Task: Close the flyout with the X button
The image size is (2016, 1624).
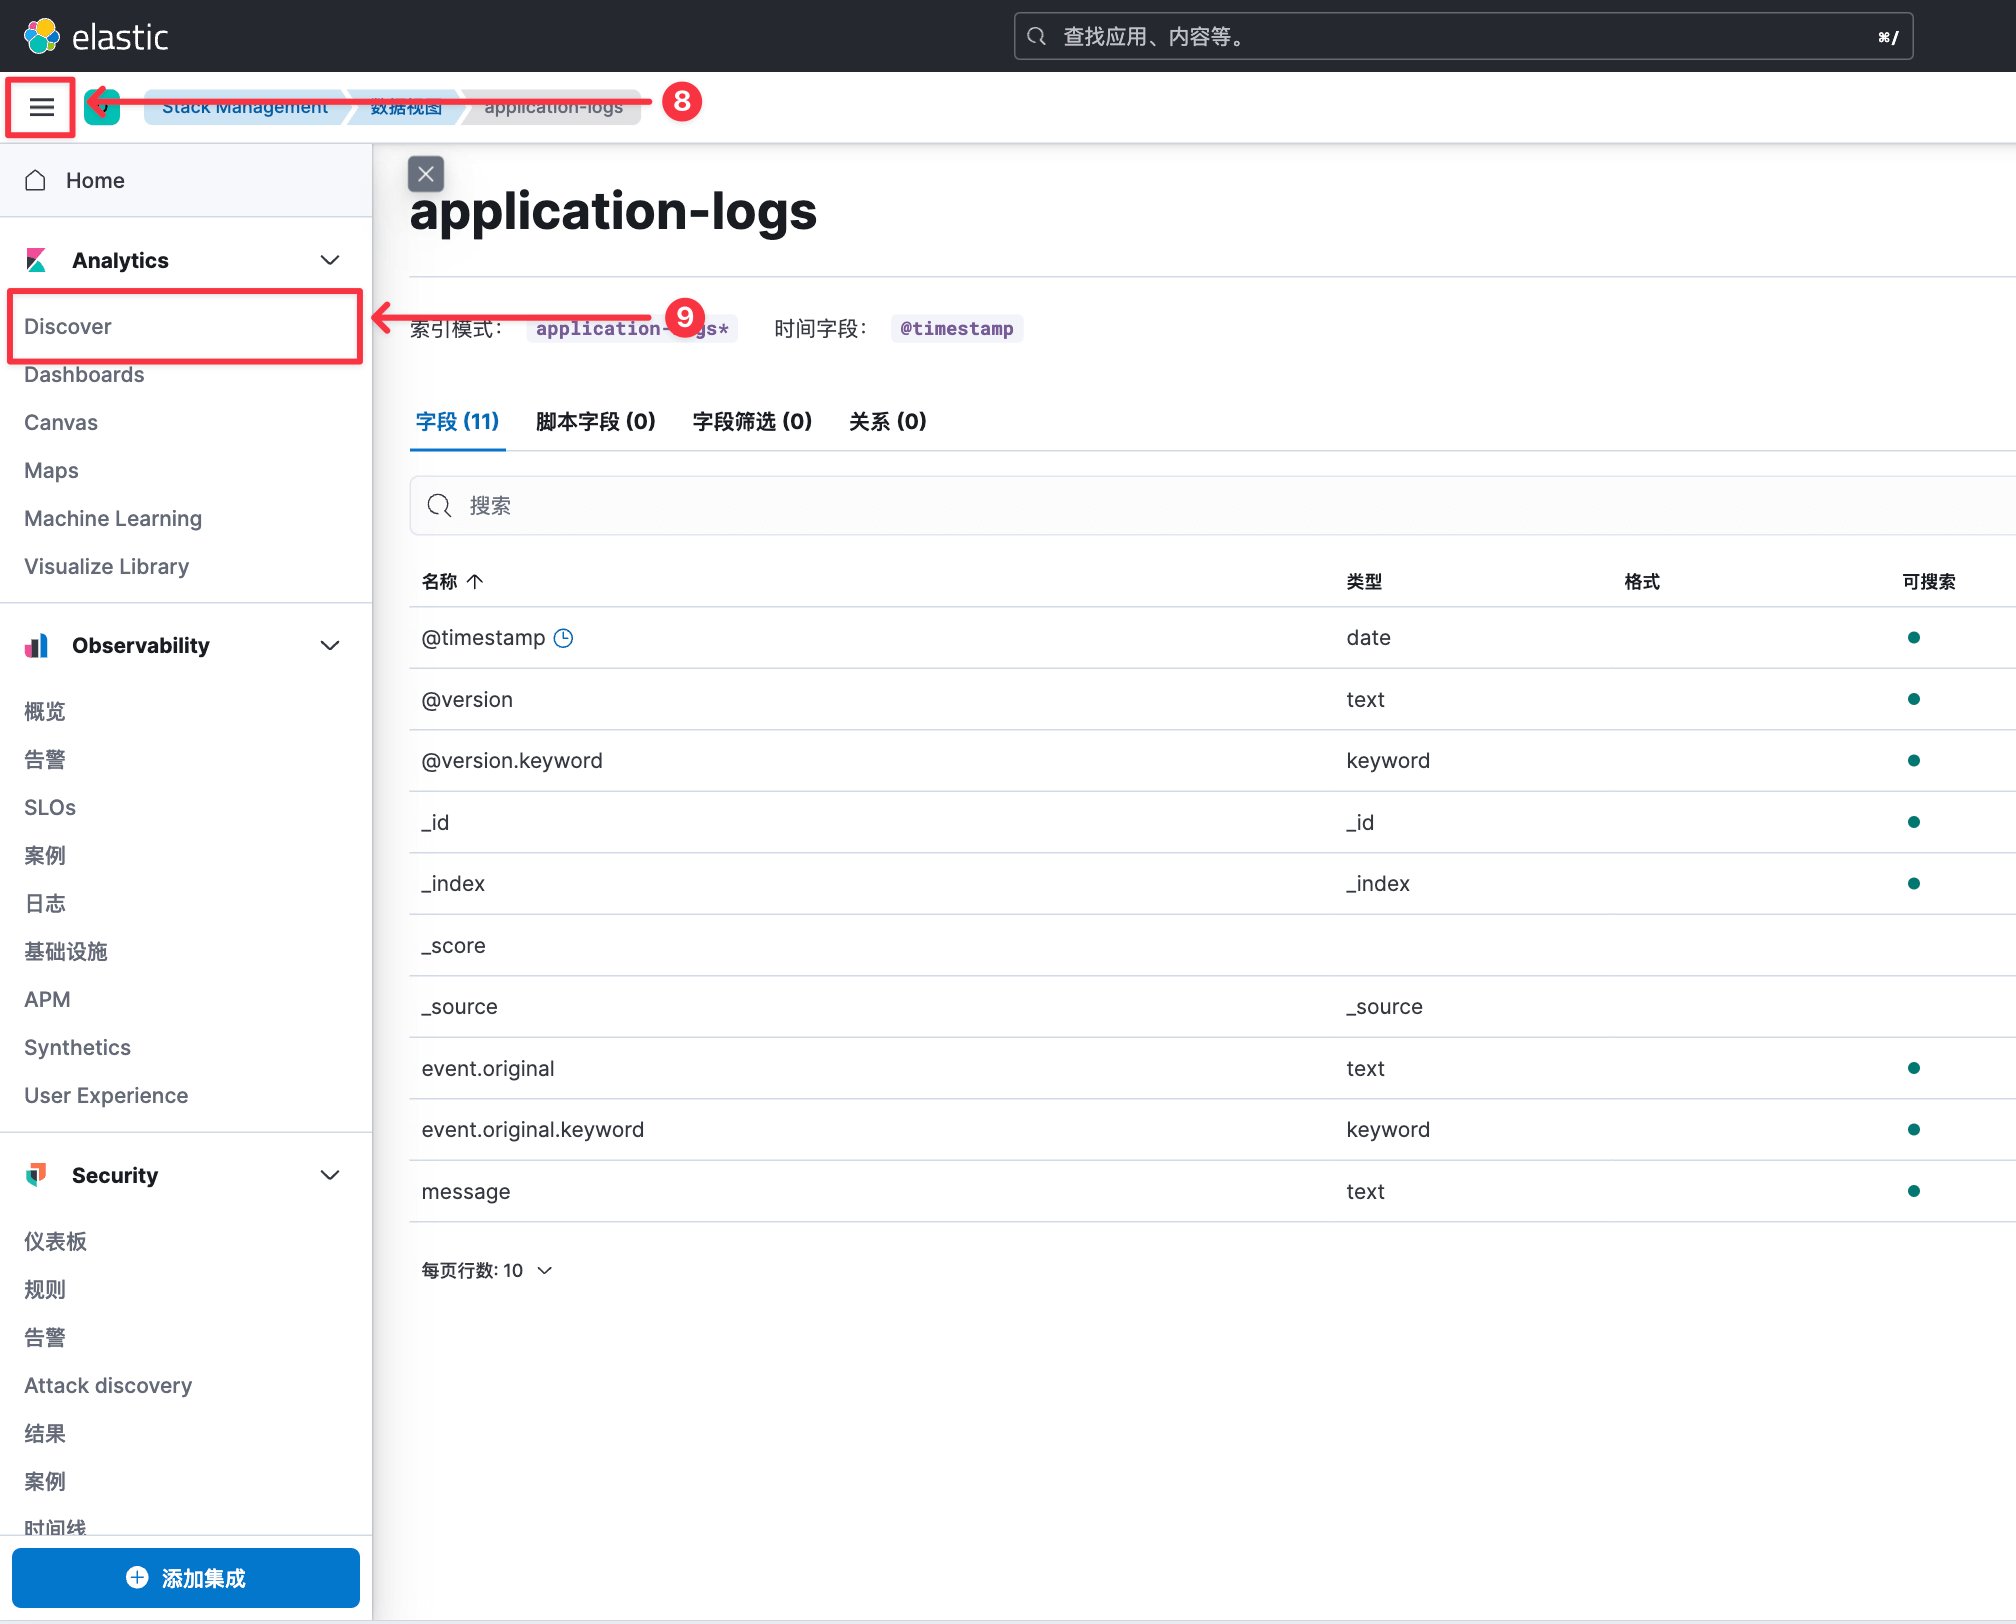Action: [x=426, y=174]
